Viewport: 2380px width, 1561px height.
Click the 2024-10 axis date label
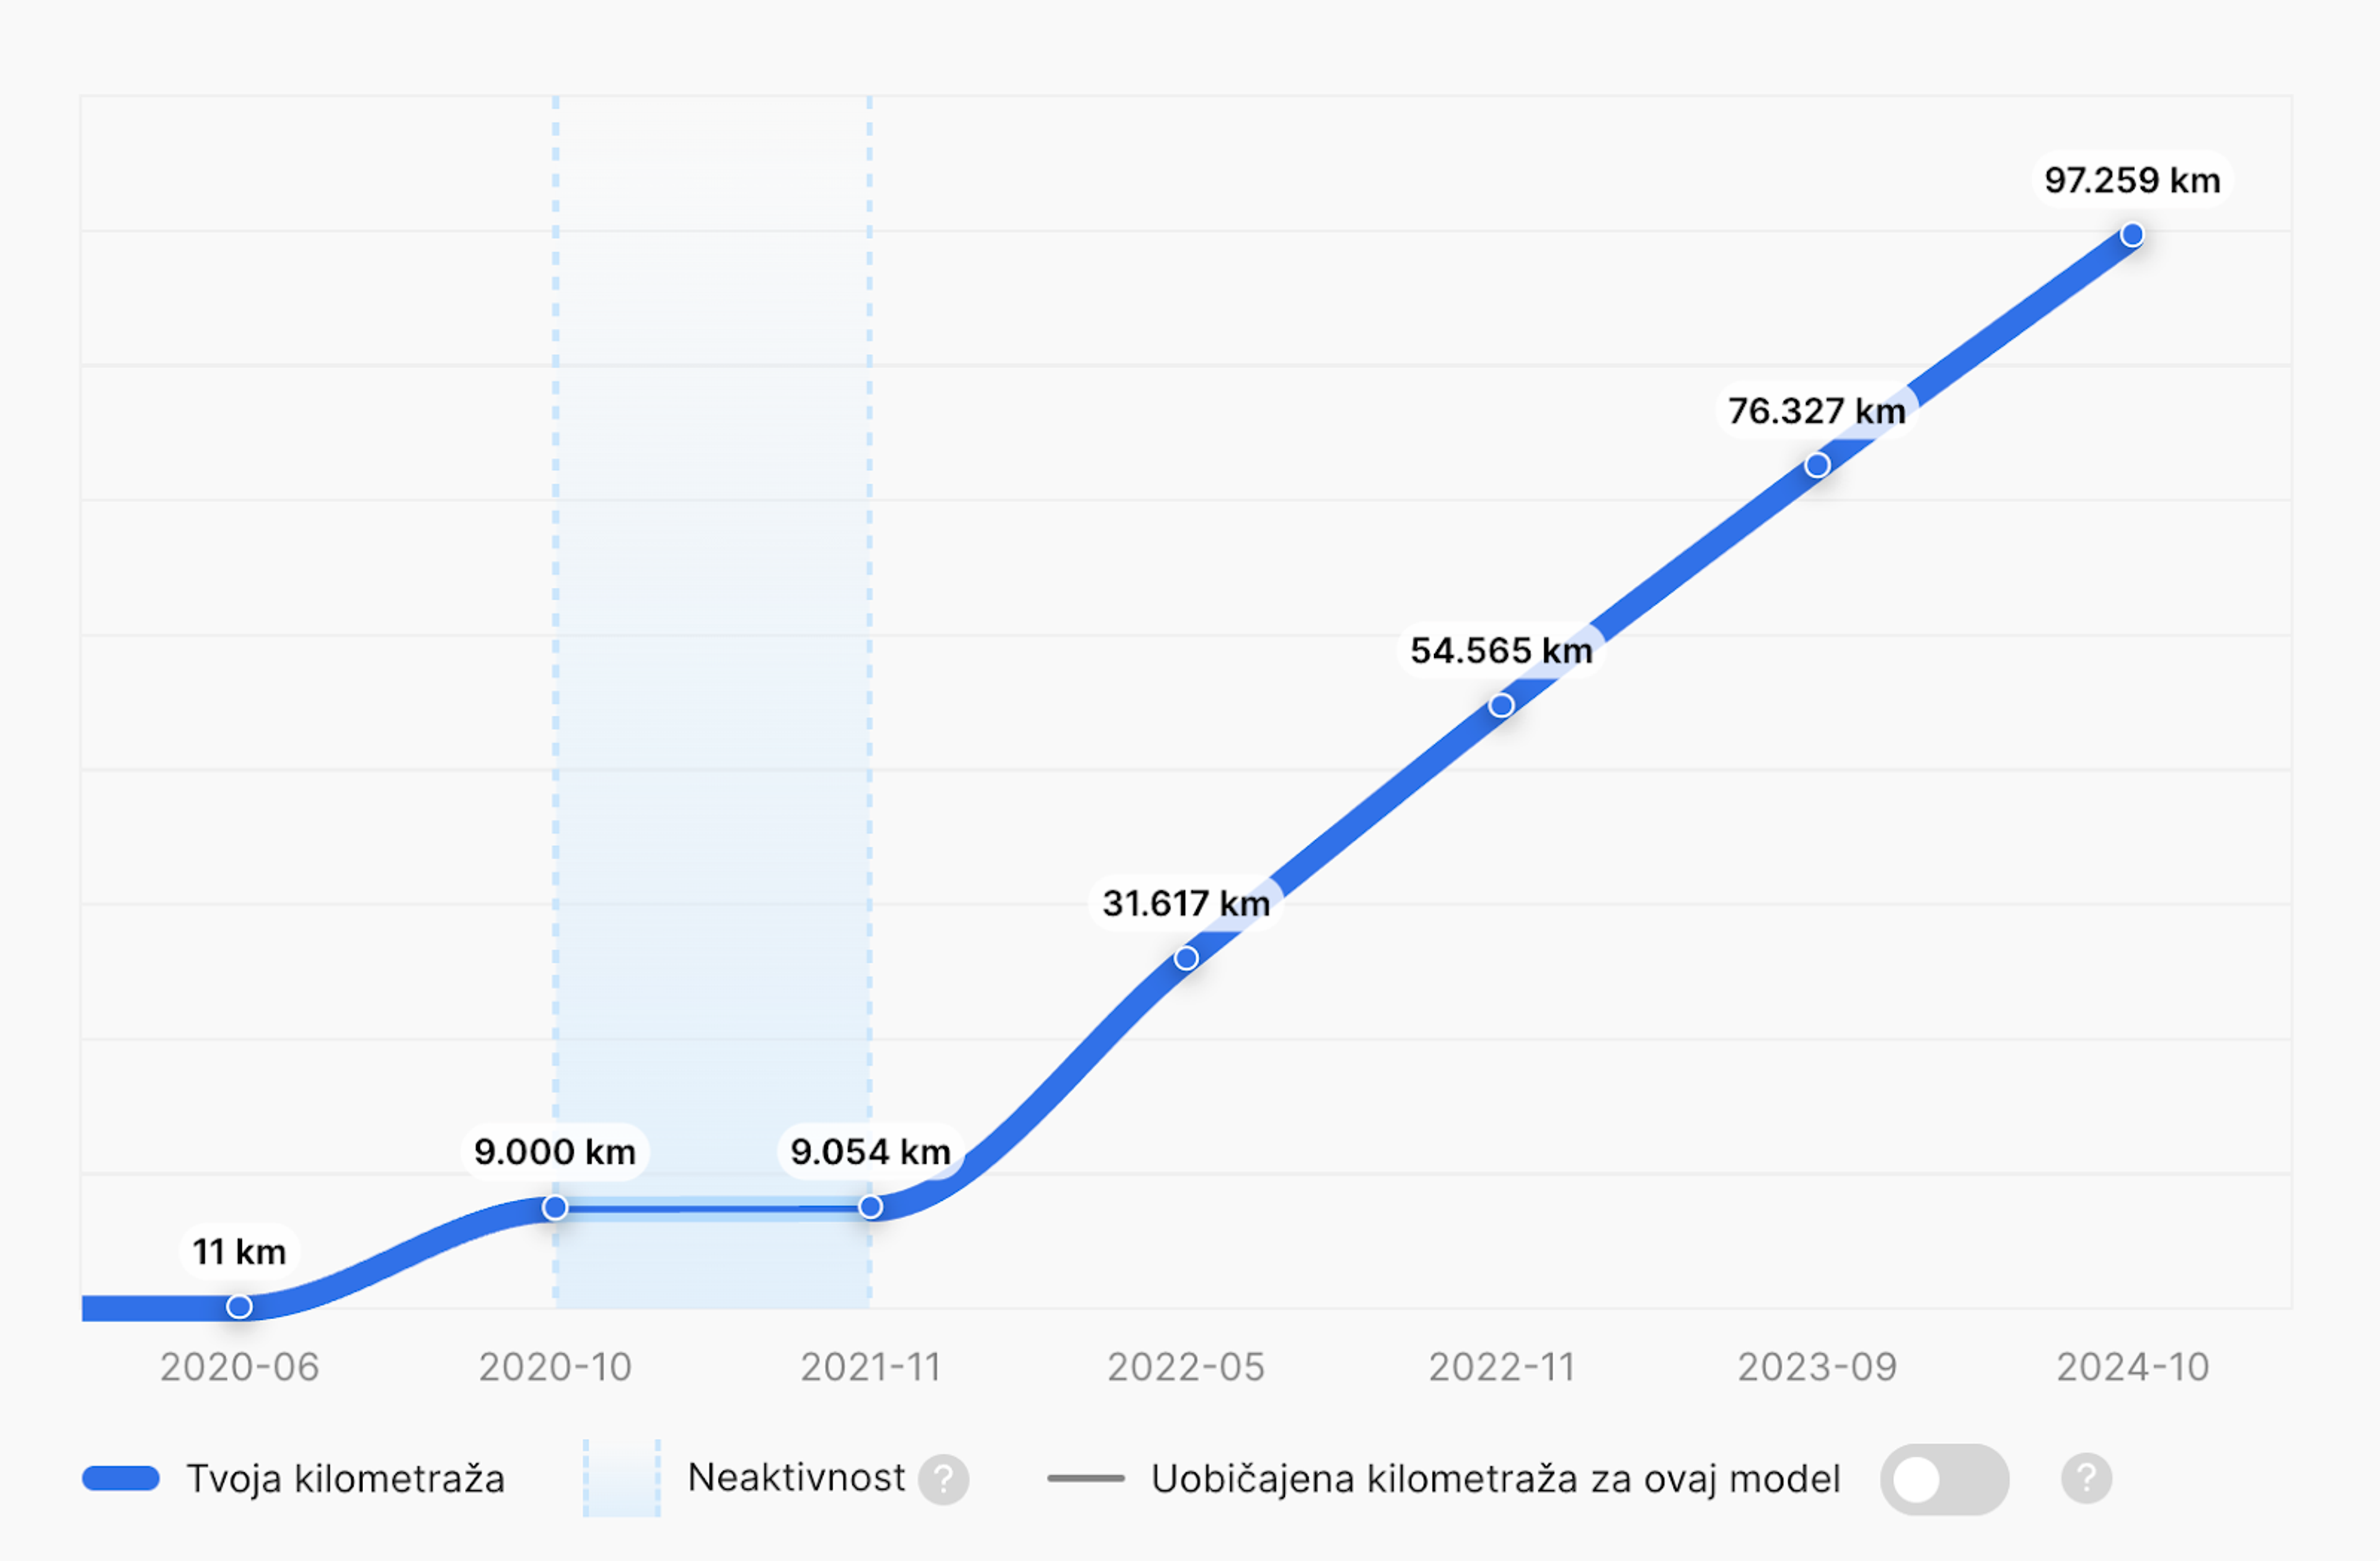pos(2132,1367)
